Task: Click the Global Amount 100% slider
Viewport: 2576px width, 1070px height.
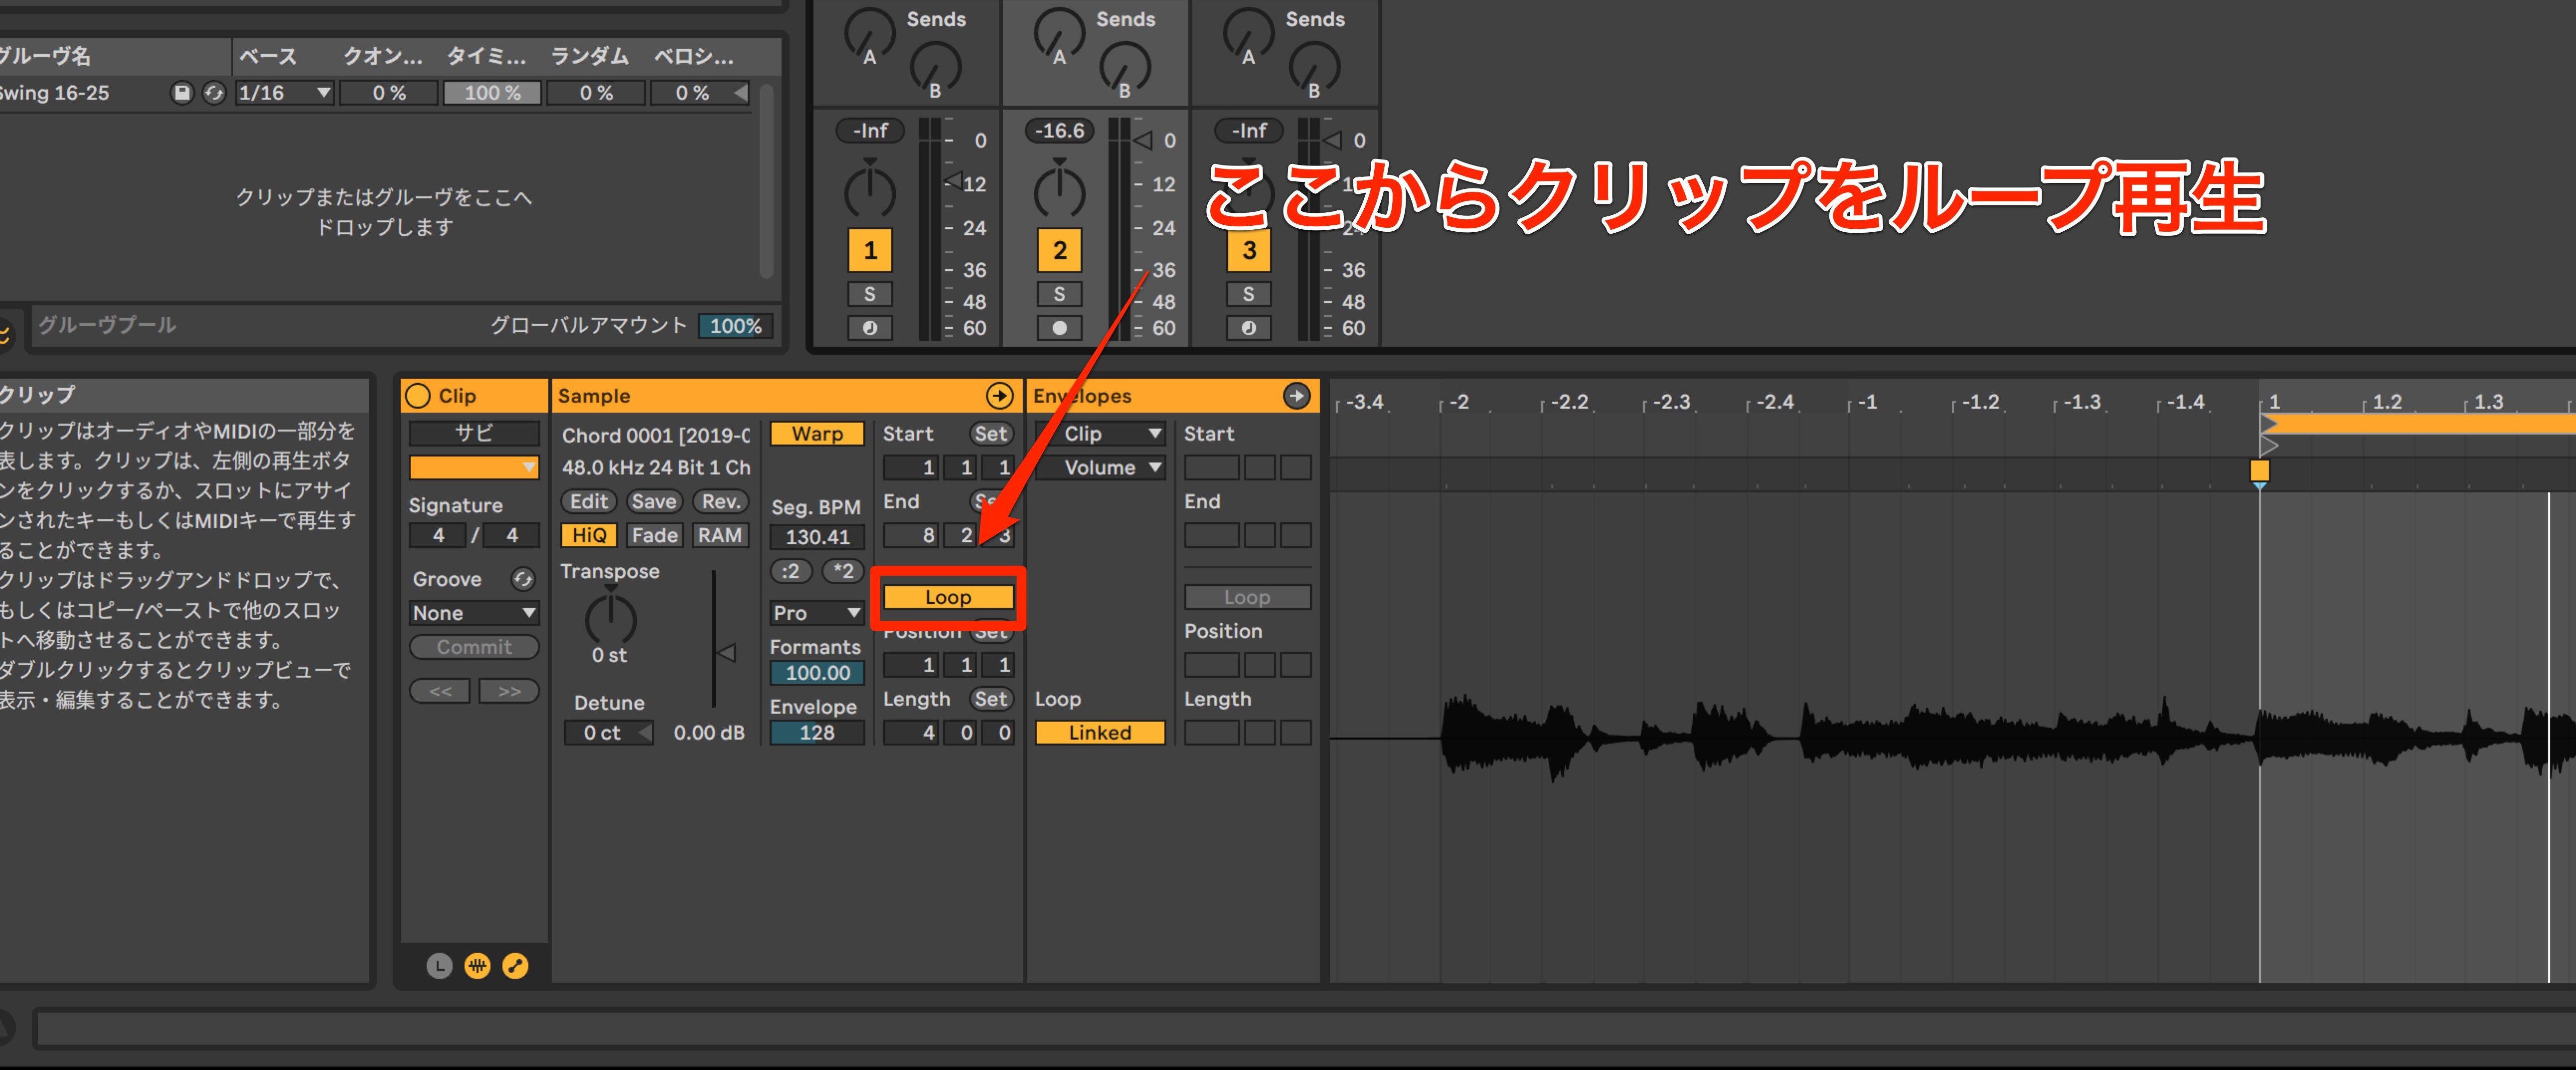Action: (736, 326)
